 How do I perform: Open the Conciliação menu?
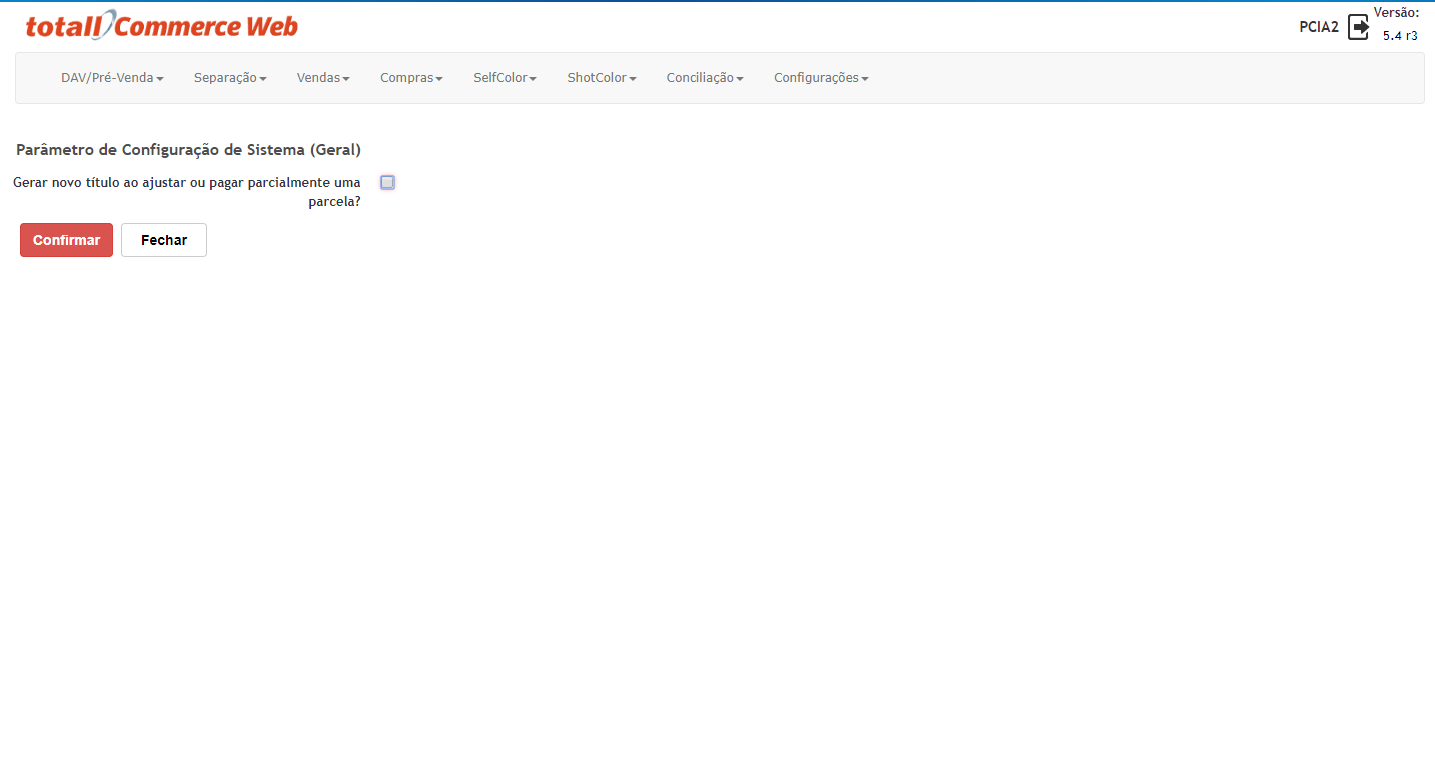click(705, 78)
